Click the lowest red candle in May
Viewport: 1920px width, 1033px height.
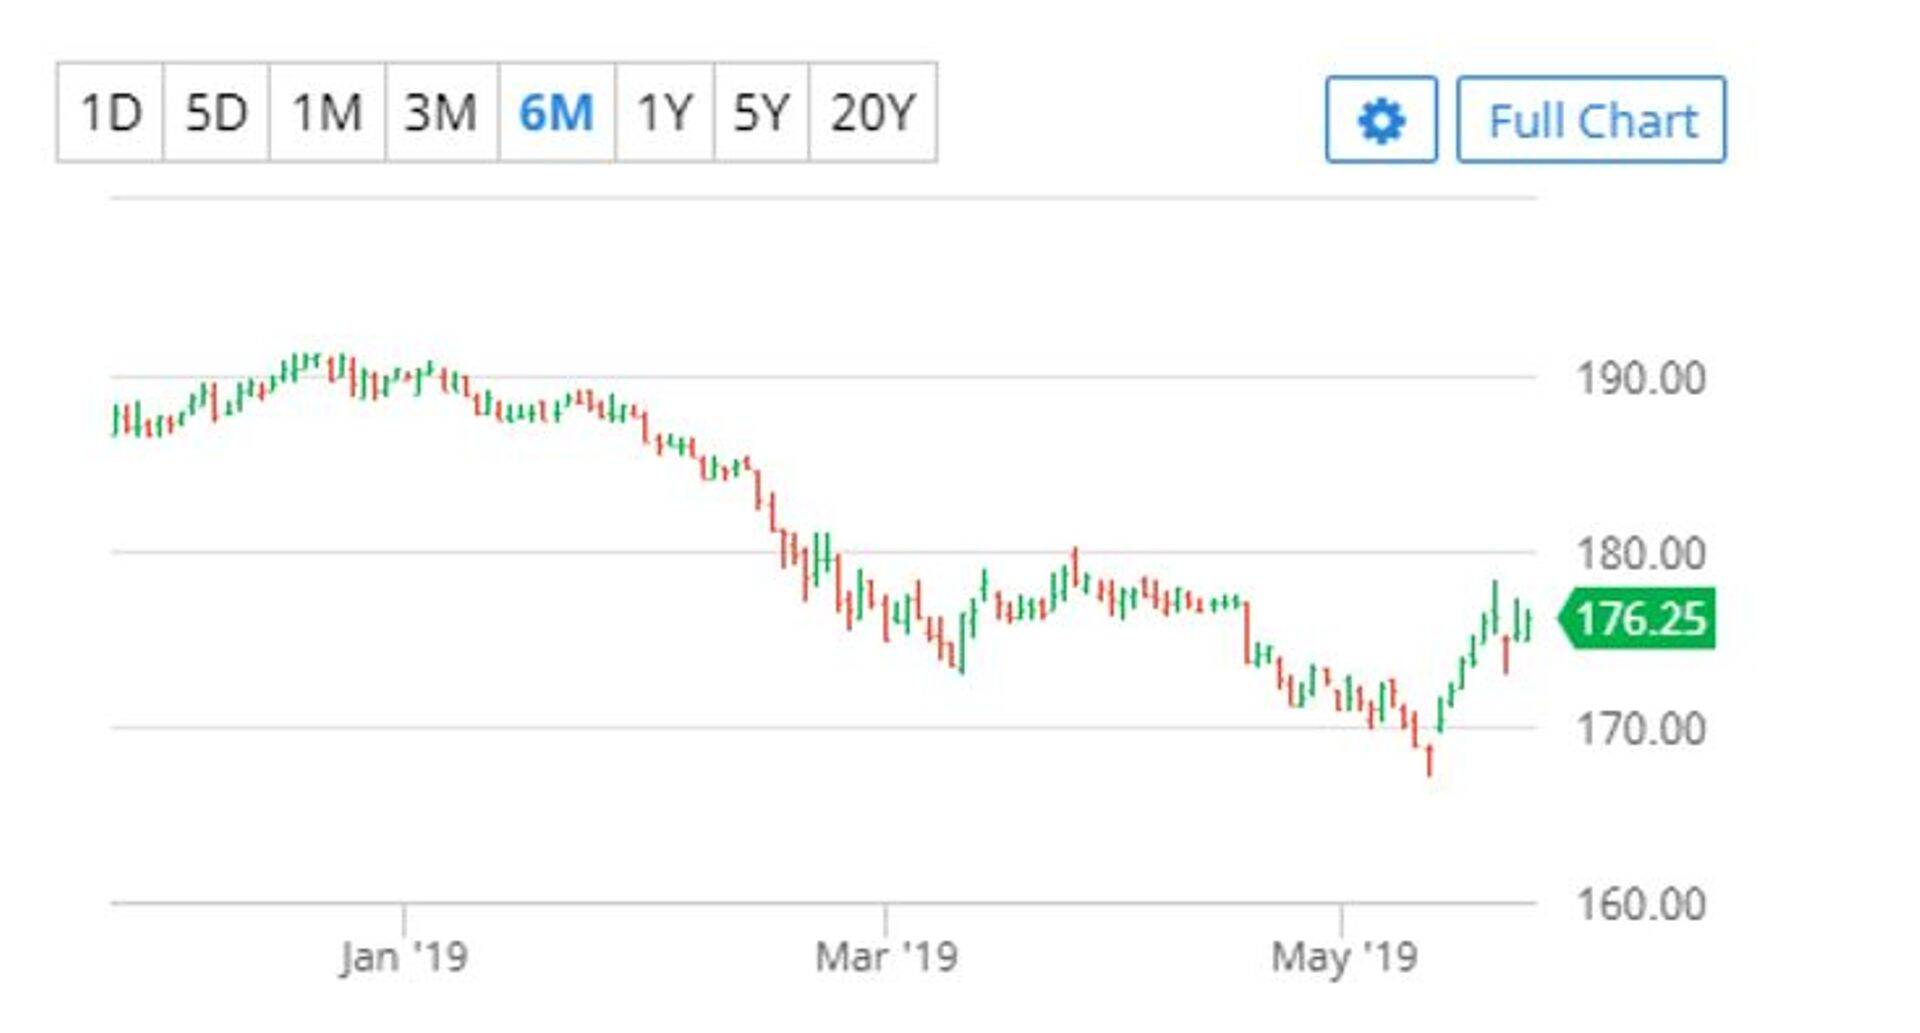pos(1430,760)
